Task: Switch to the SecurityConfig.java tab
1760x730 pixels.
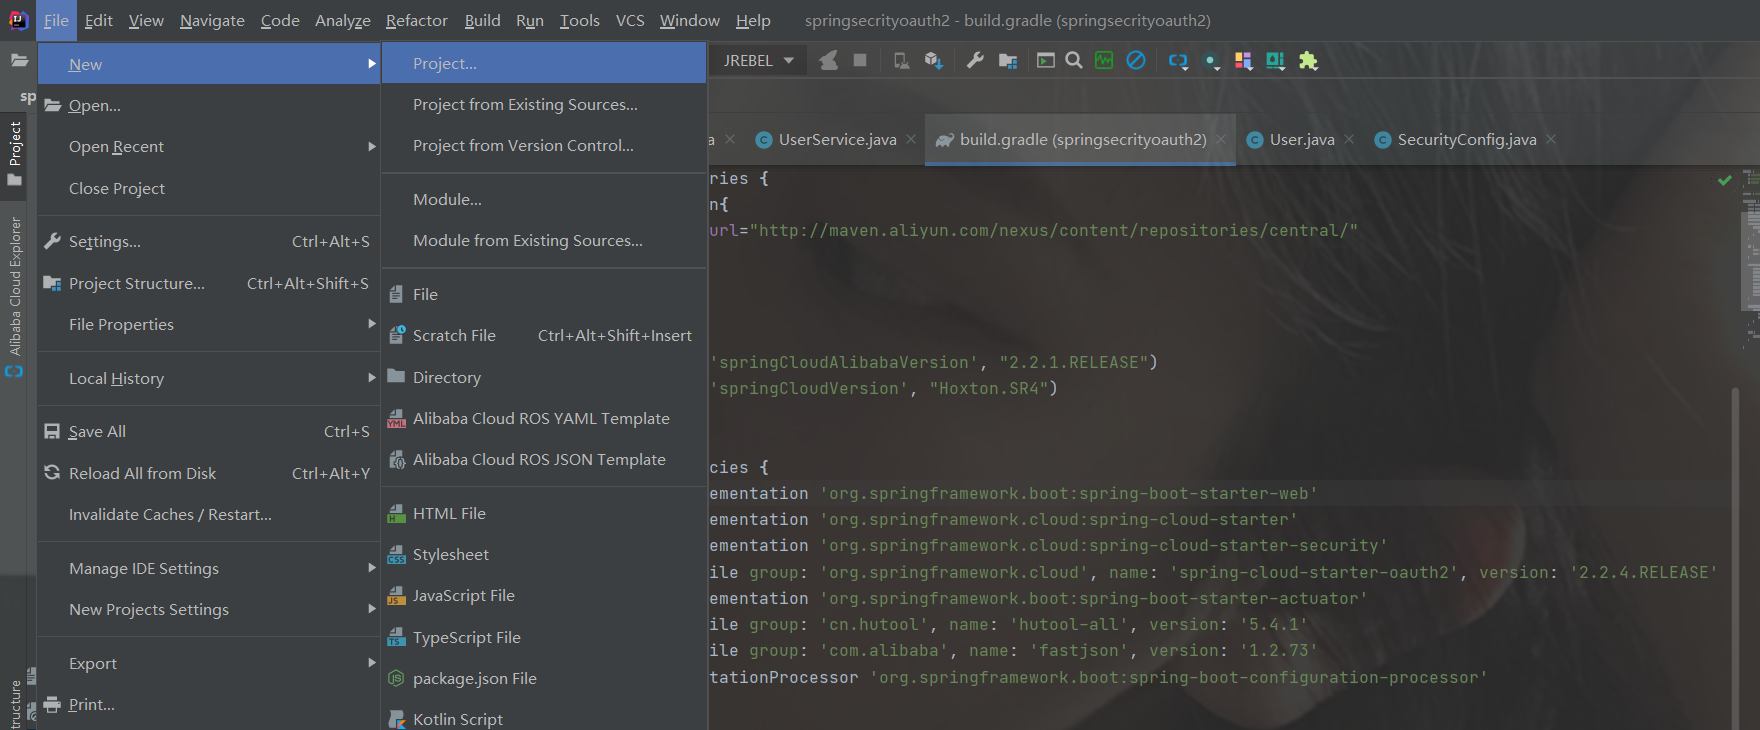Action: (x=1466, y=139)
